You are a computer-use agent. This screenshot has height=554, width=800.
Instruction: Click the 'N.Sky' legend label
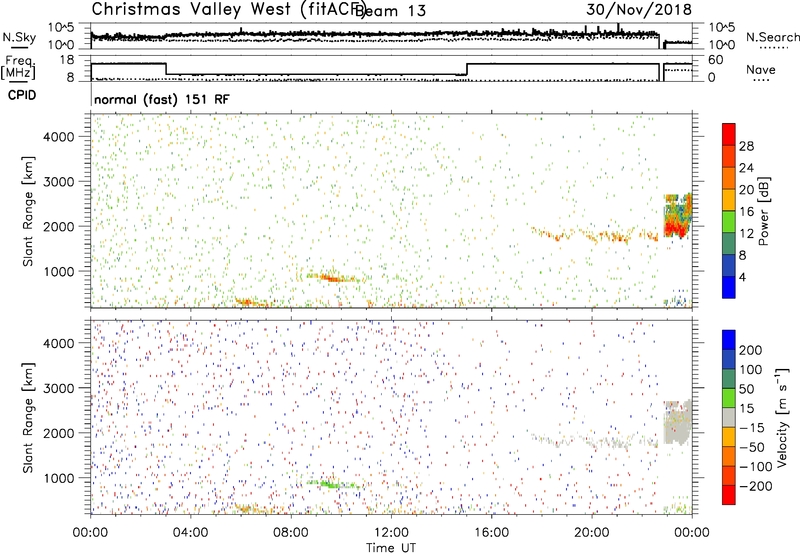(x=19, y=37)
